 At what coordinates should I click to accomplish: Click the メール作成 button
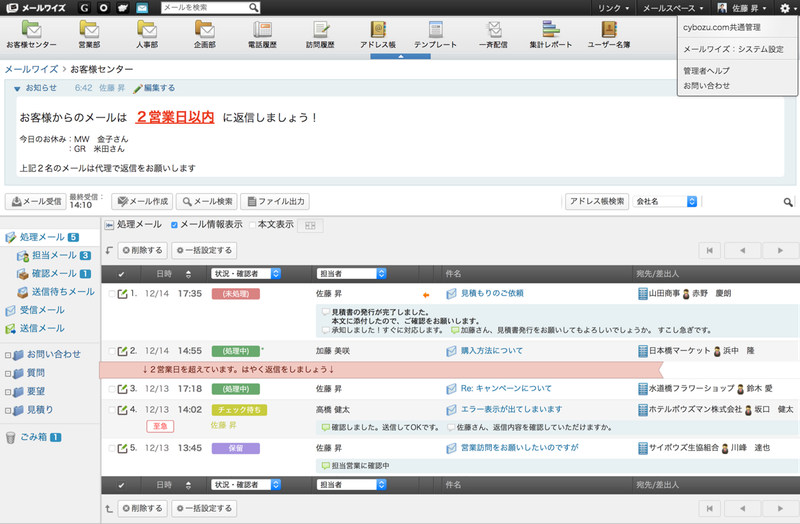pyautogui.click(x=142, y=202)
